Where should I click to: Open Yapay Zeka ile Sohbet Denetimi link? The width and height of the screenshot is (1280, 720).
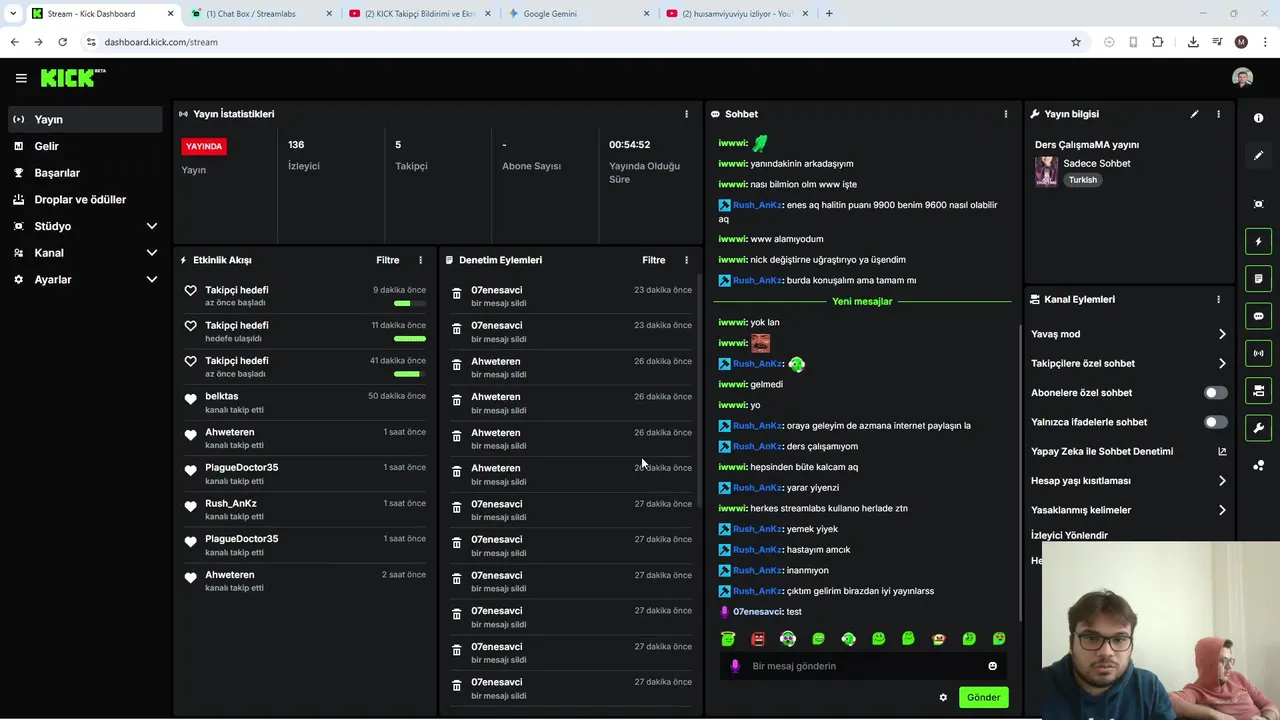click(x=1128, y=451)
